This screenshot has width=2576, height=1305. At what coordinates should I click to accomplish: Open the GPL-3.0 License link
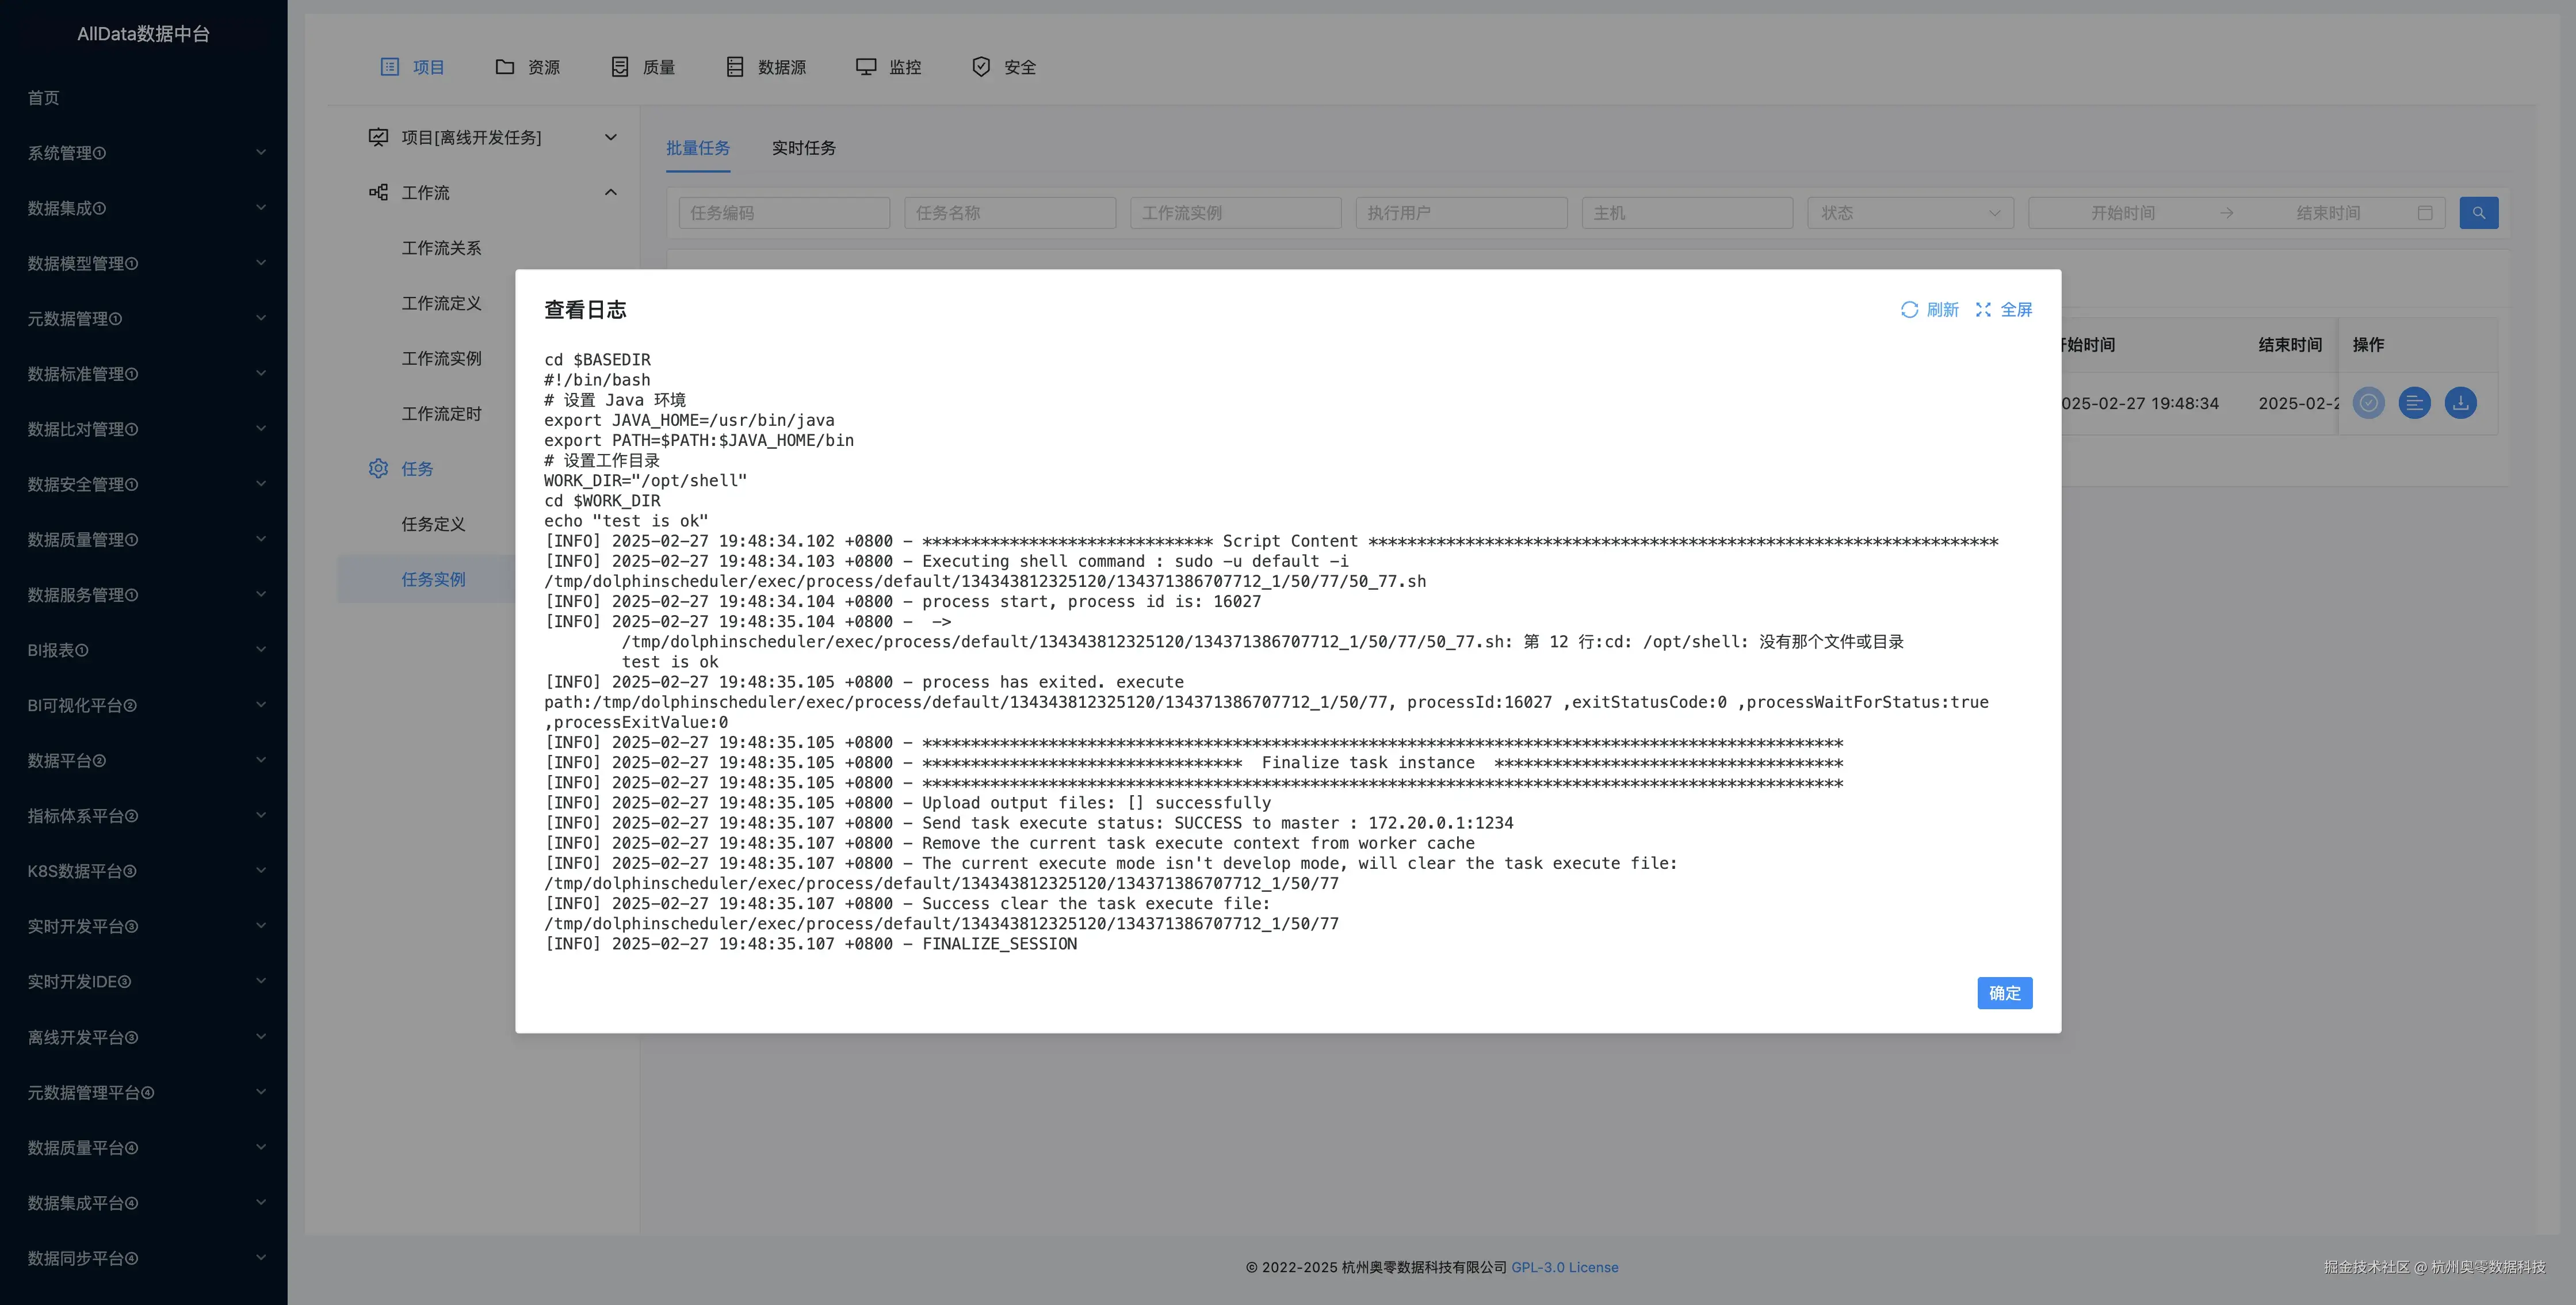1564,1267
